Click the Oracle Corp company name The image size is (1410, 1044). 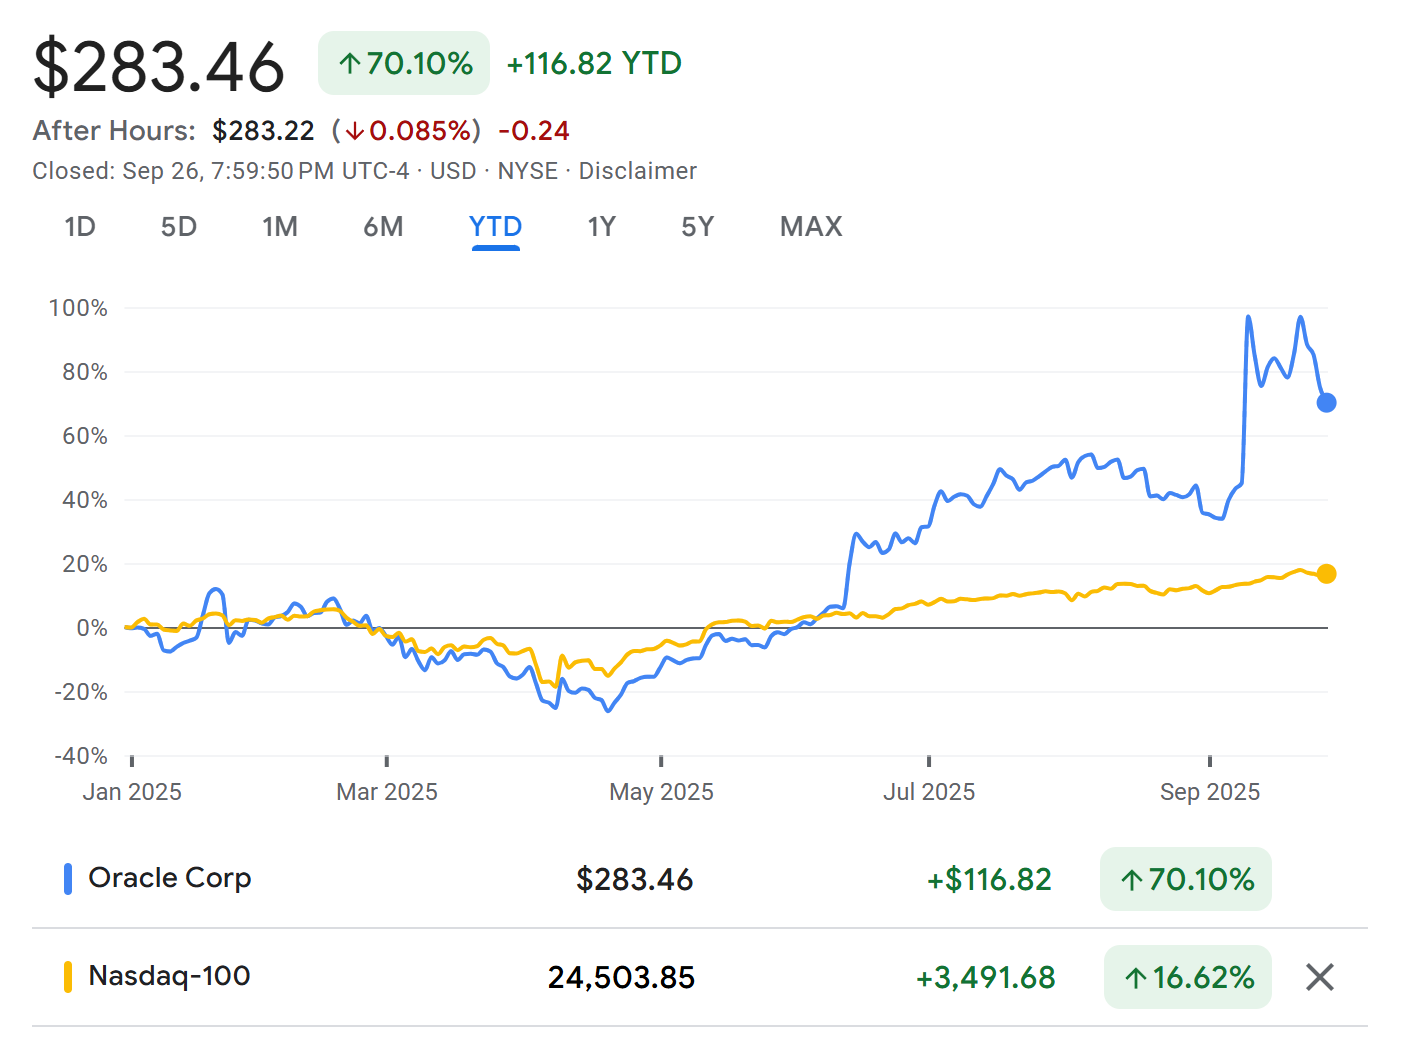(x=170, y=878)
